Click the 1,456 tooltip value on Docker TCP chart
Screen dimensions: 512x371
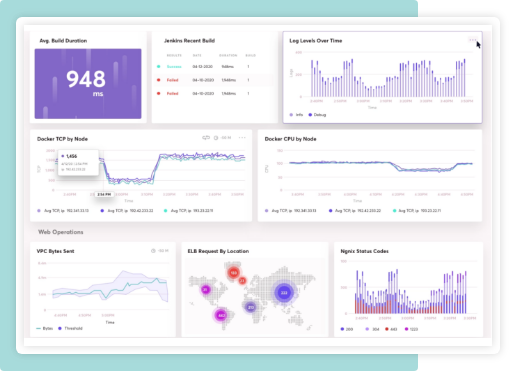tap(72, 156)
